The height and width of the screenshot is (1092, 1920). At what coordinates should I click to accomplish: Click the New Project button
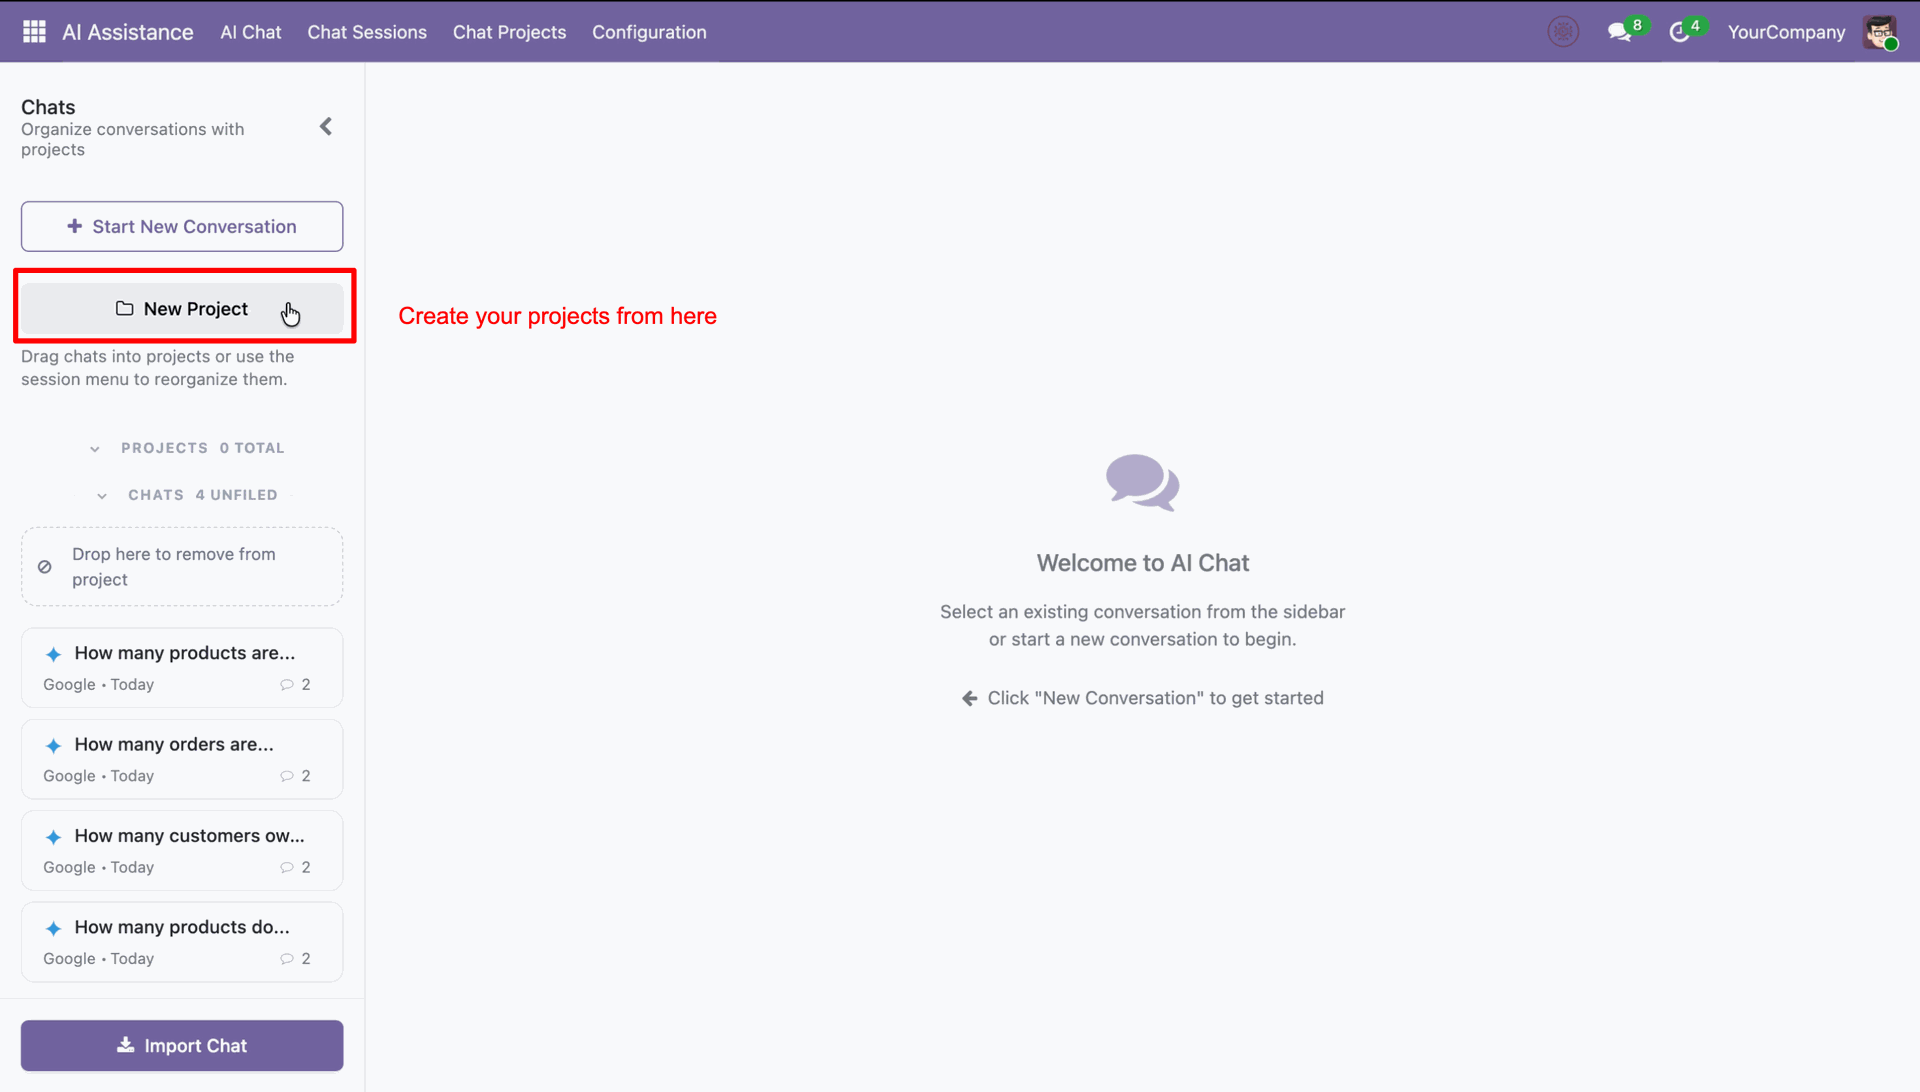click(182, 309)
